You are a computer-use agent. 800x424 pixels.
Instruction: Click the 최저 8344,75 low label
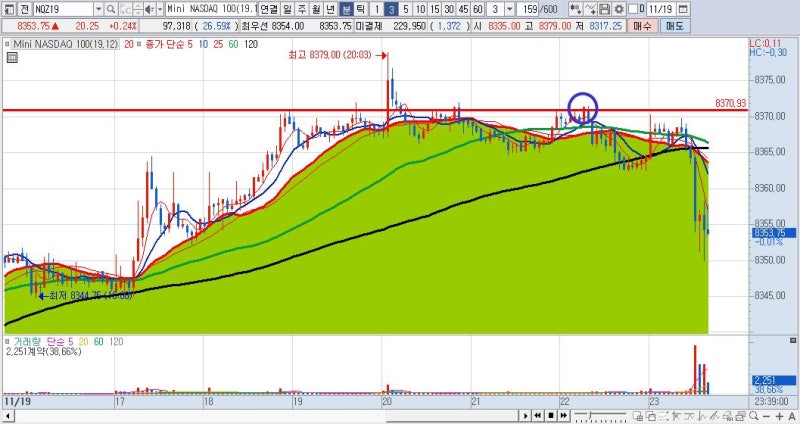coord(90,295)
